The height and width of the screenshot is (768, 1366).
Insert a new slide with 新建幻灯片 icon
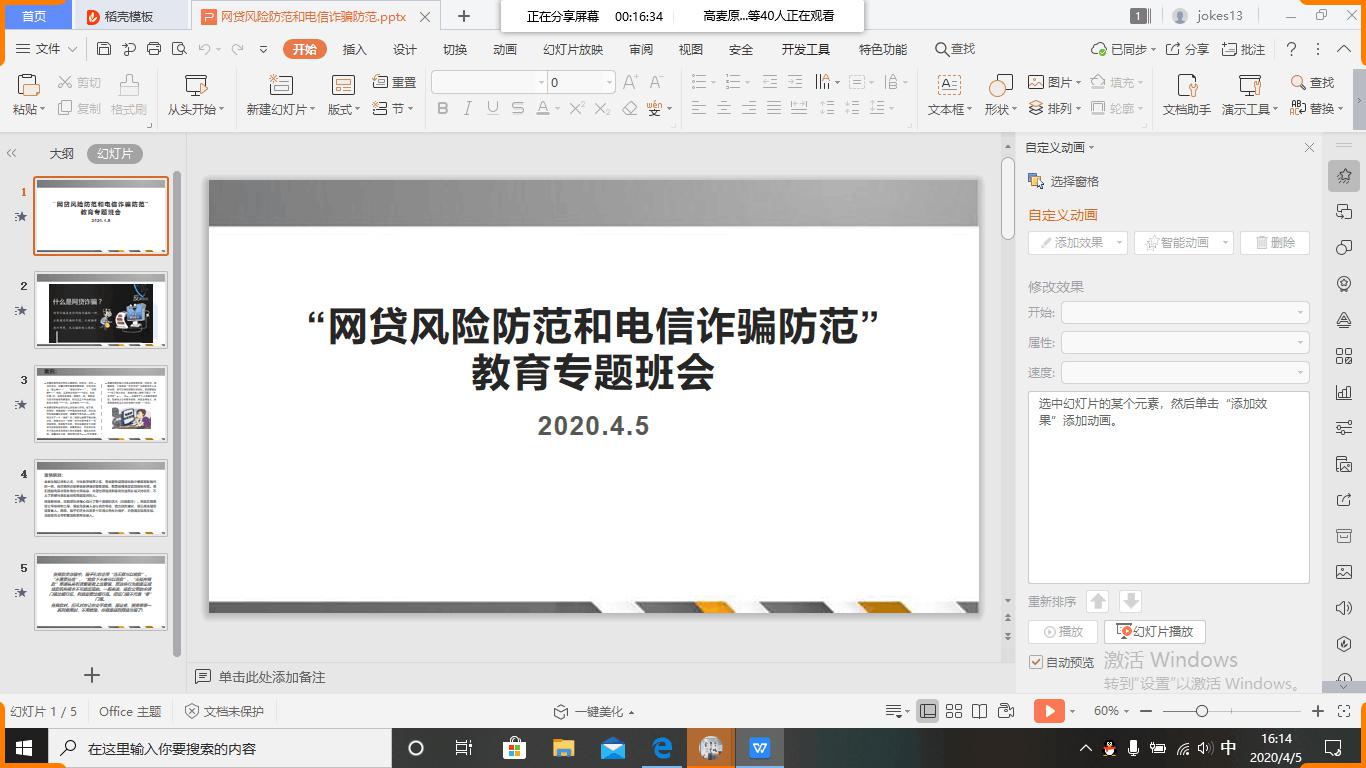280,86
